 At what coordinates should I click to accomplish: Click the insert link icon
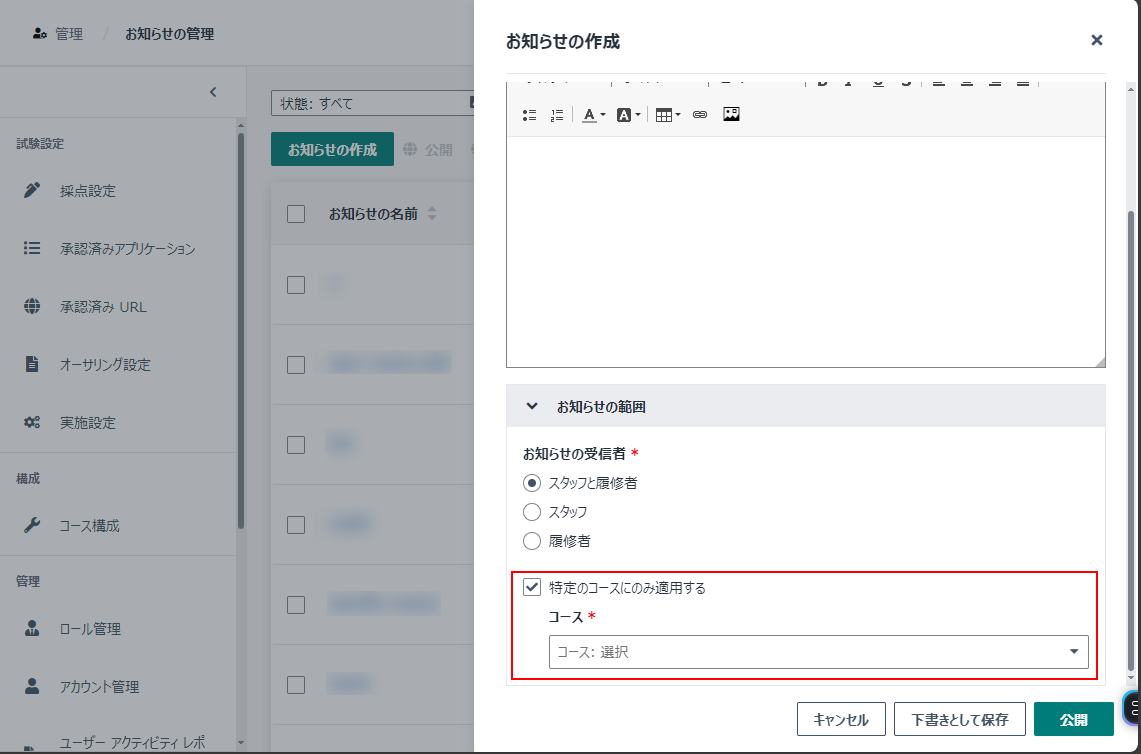coord(700,115)
